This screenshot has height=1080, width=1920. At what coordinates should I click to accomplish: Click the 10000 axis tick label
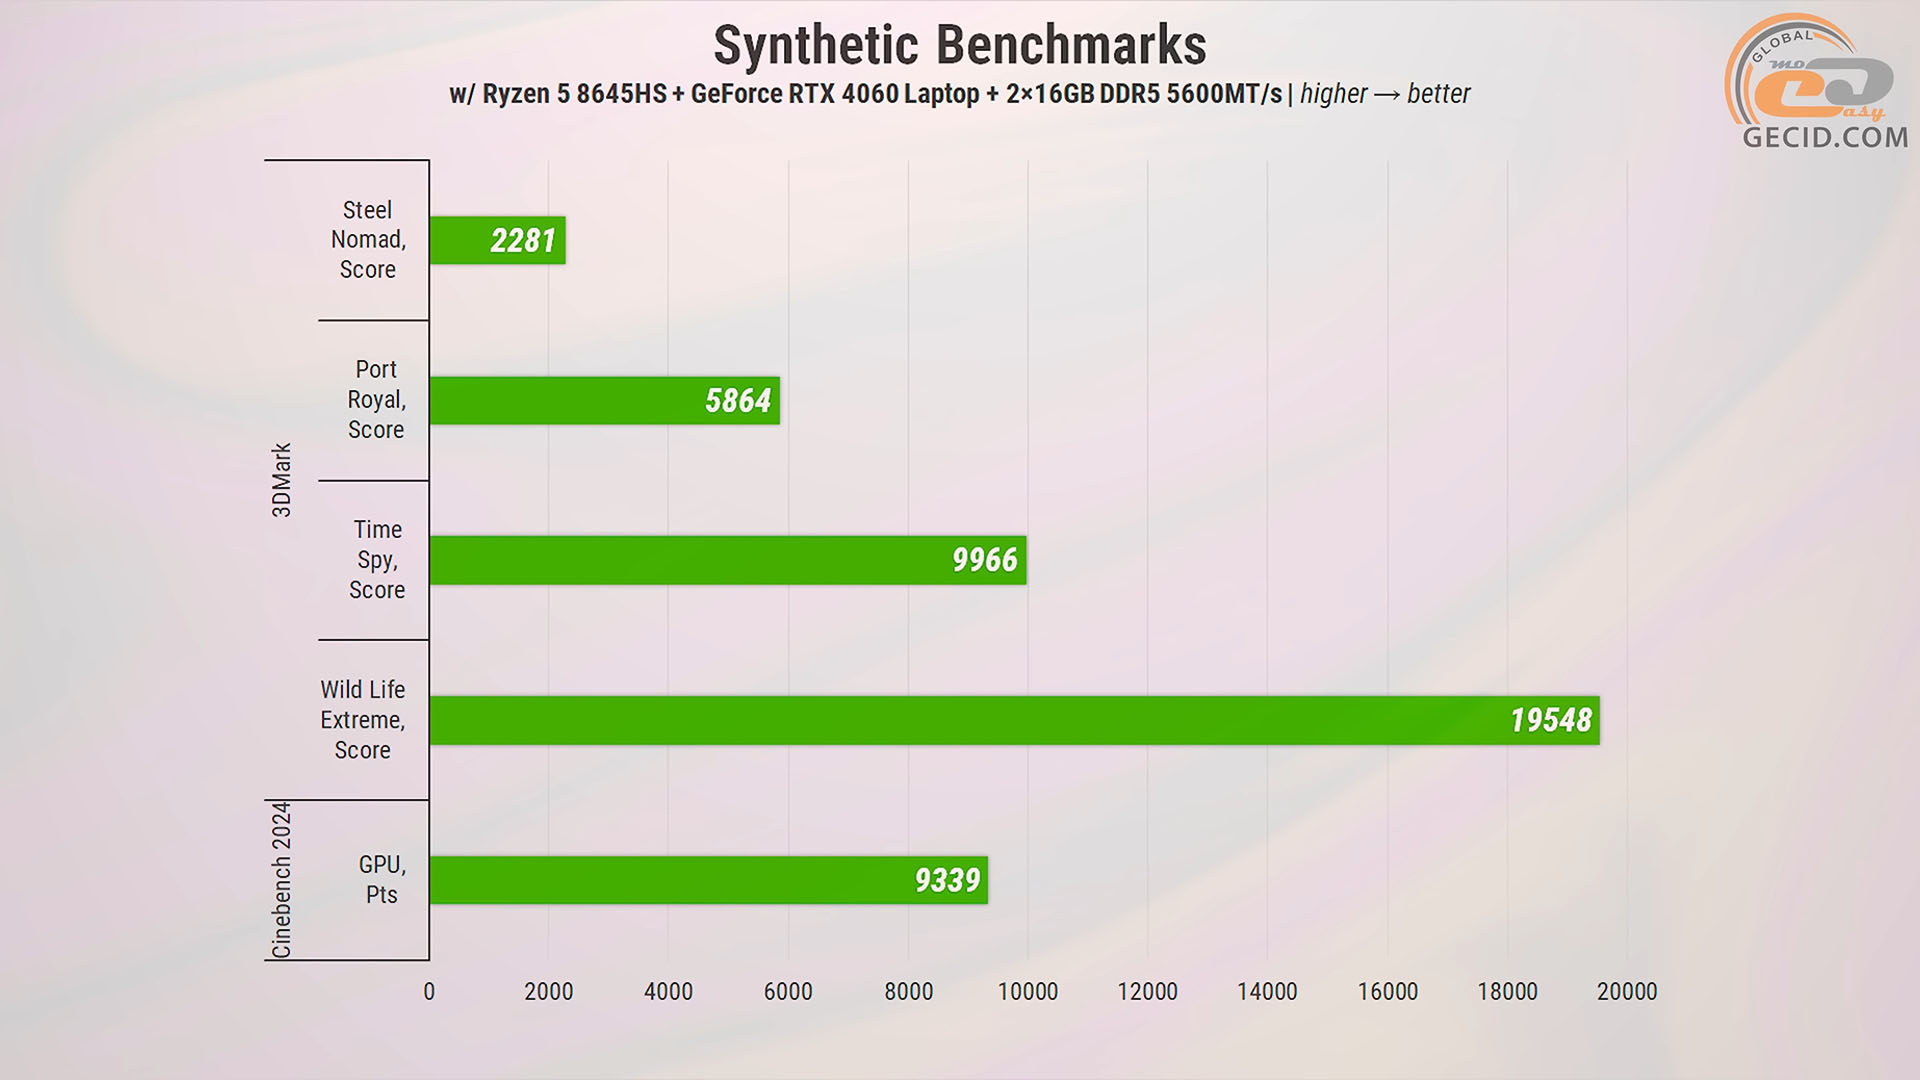[1028, 992]
